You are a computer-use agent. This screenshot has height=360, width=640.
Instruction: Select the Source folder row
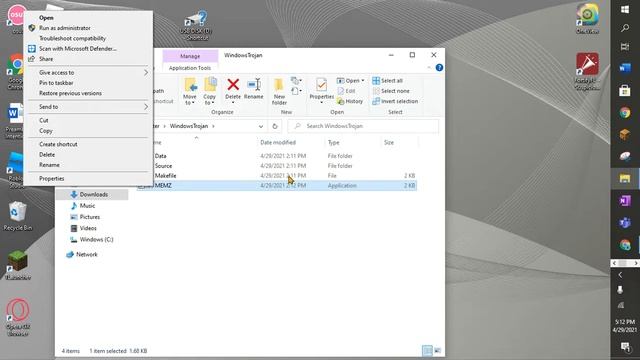pos(277,166)
